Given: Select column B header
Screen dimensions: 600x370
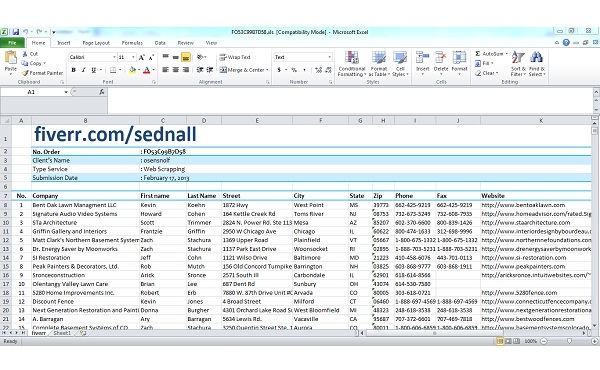Looking at the screenshot, I should pos(85,121).
